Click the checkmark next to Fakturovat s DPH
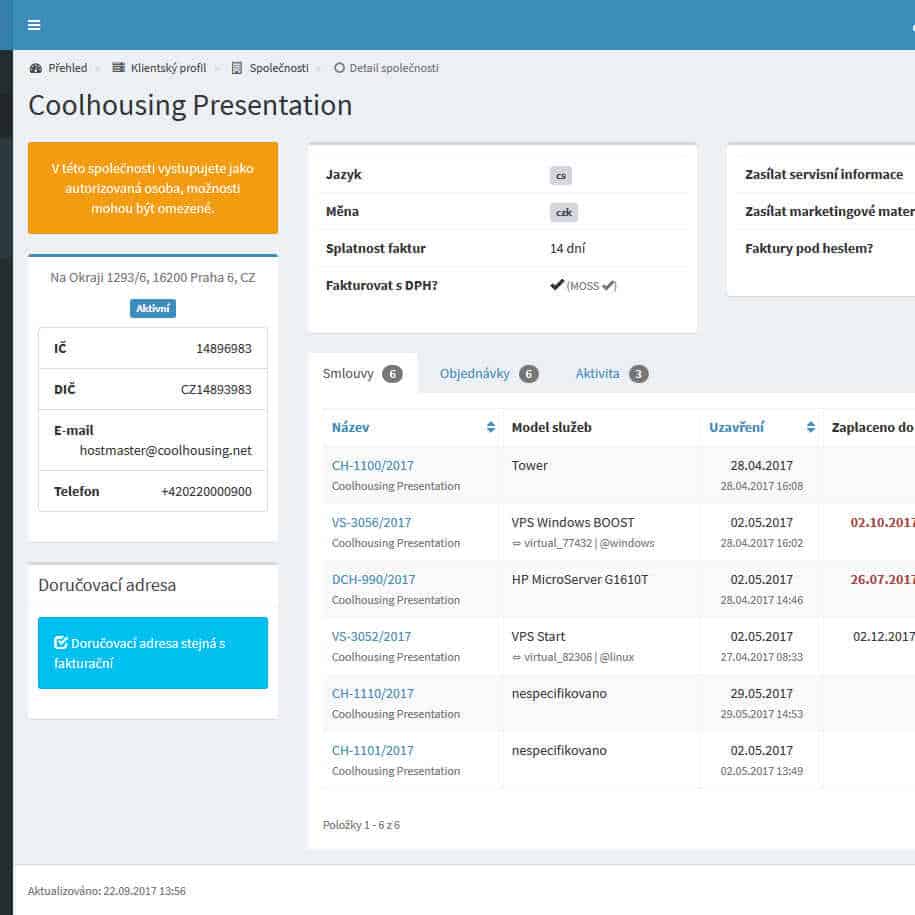Image resolution: width=915 pixels, height=915 pixels. click(x=557, y=285)
